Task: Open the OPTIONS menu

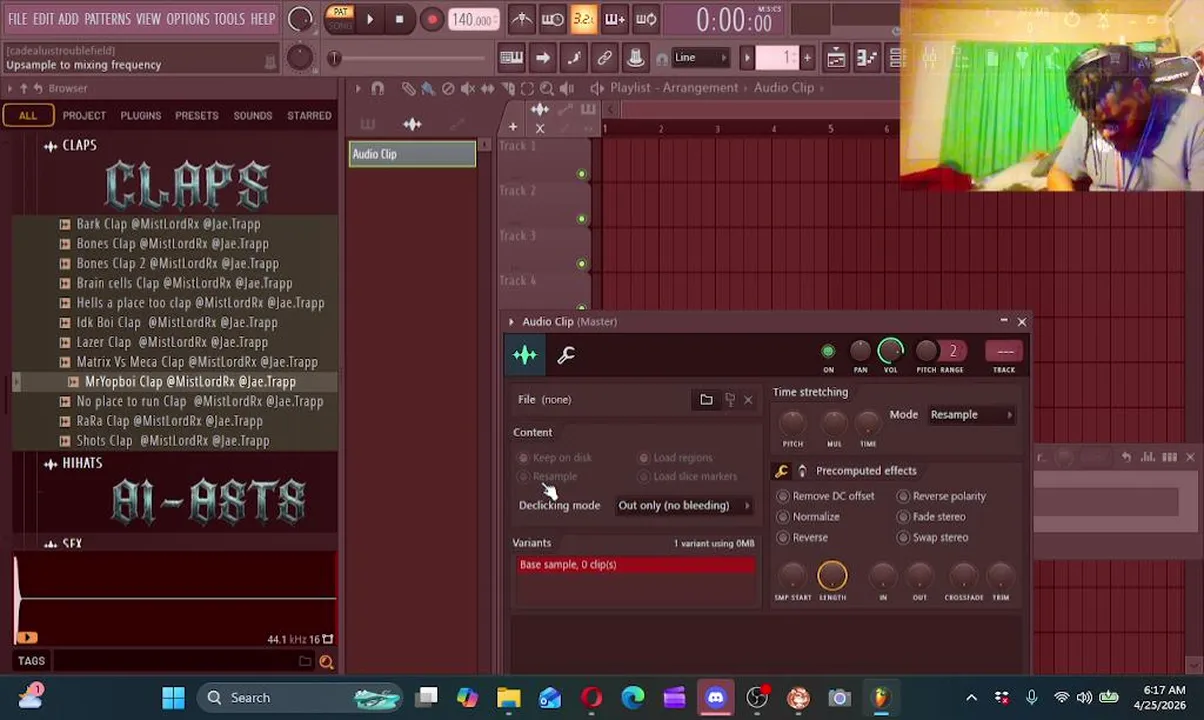Action: 187,19
